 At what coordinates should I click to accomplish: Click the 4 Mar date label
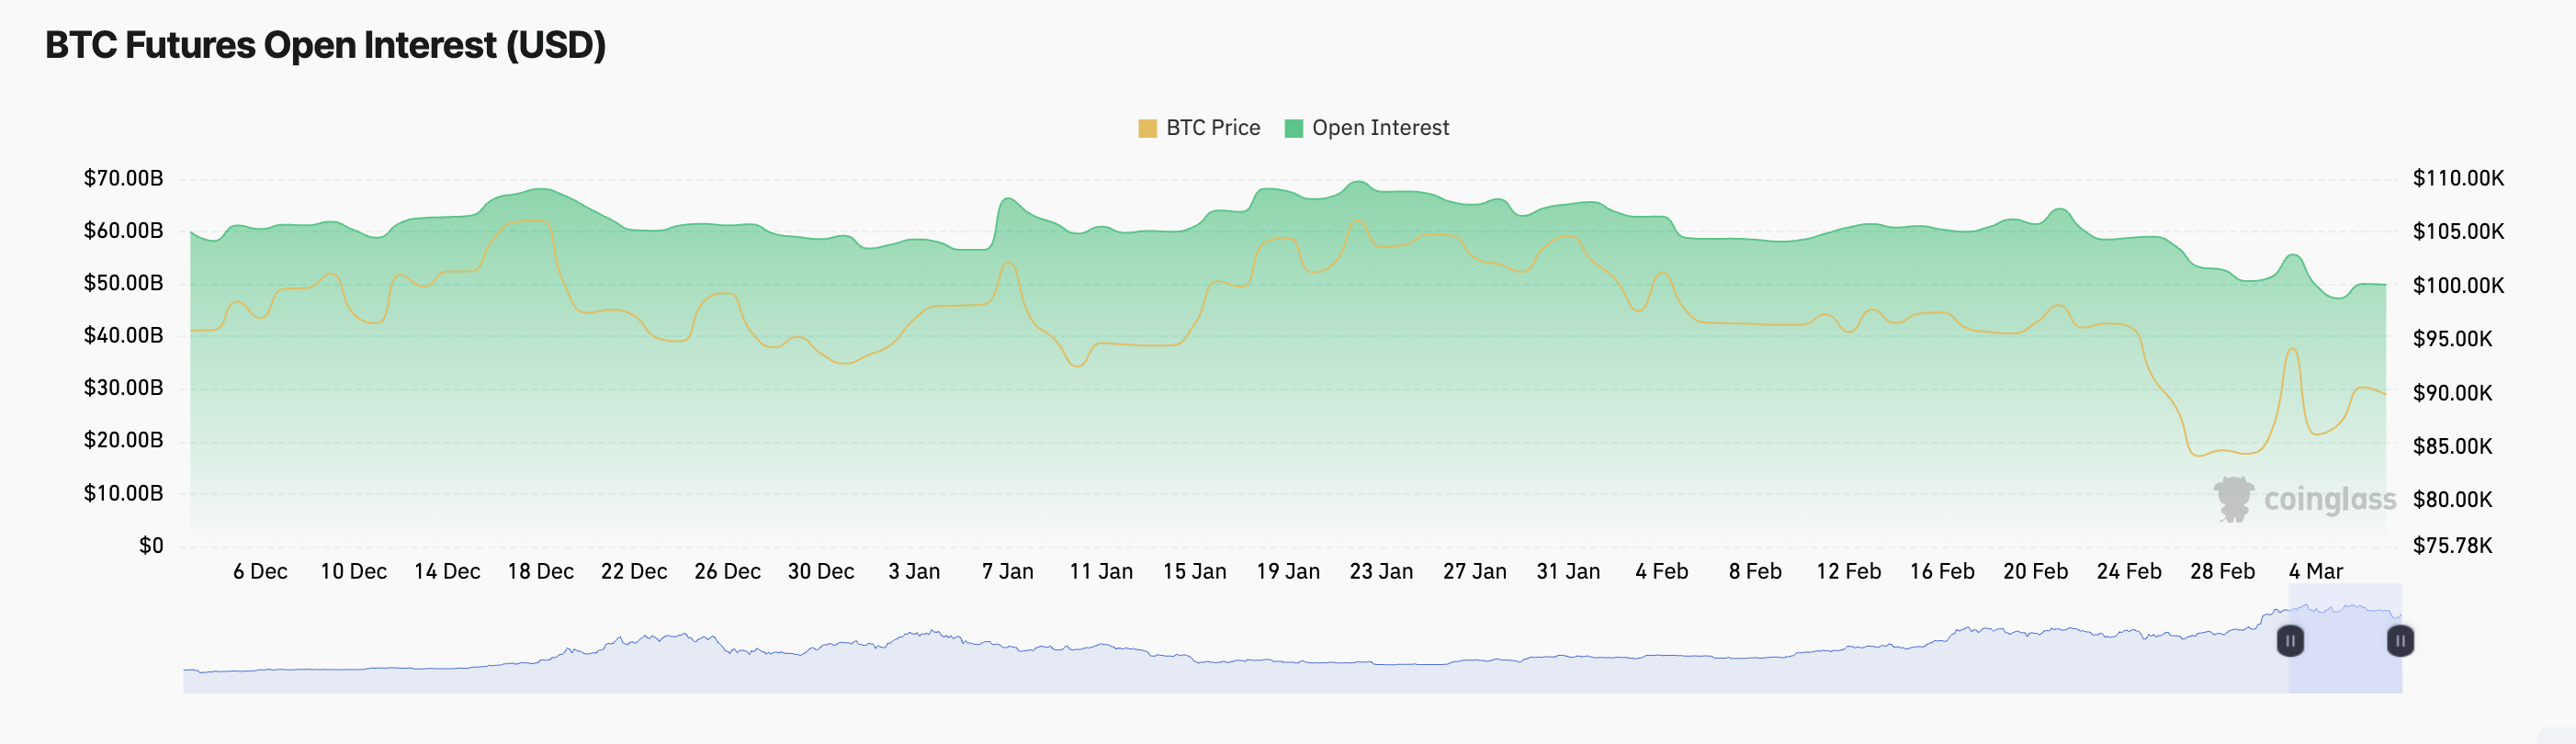[2316, 571]
